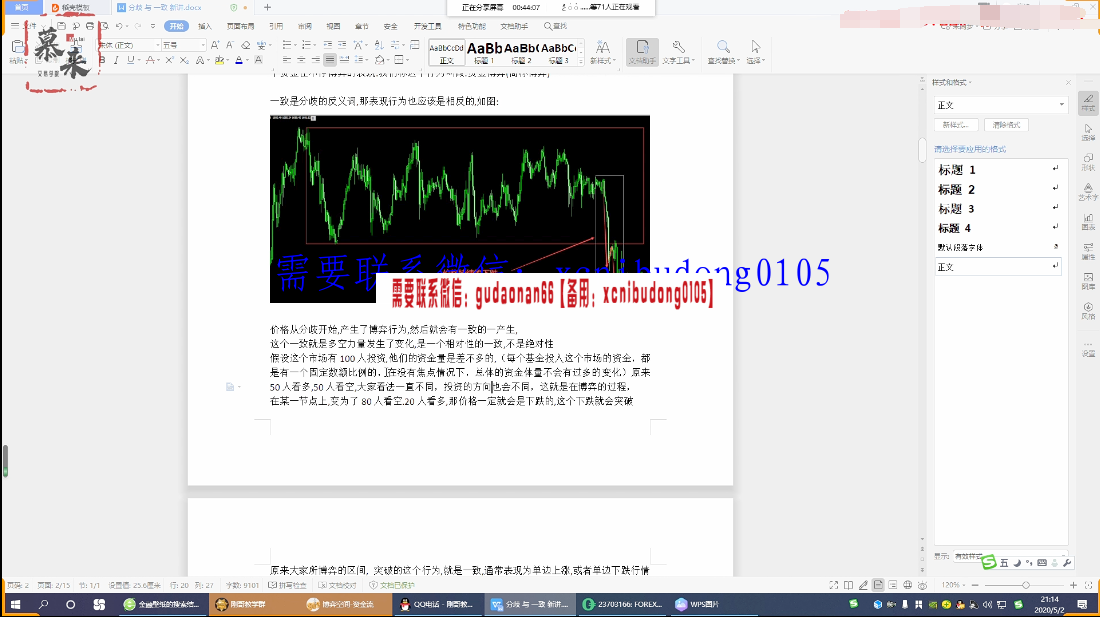Toggle spell check (拼写检查) in status bar
This screenshot has width=1100, height=617.
tap(288, 585)
